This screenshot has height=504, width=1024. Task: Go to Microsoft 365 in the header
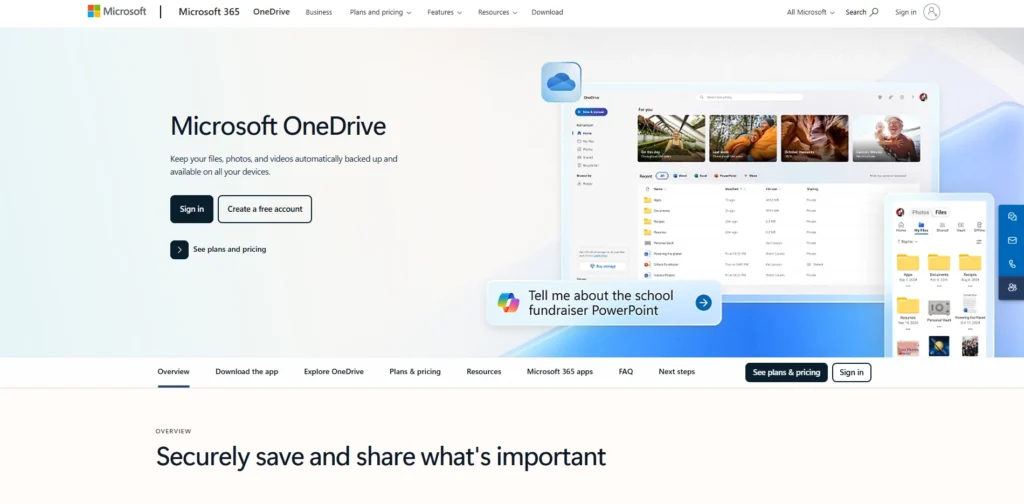209,12
